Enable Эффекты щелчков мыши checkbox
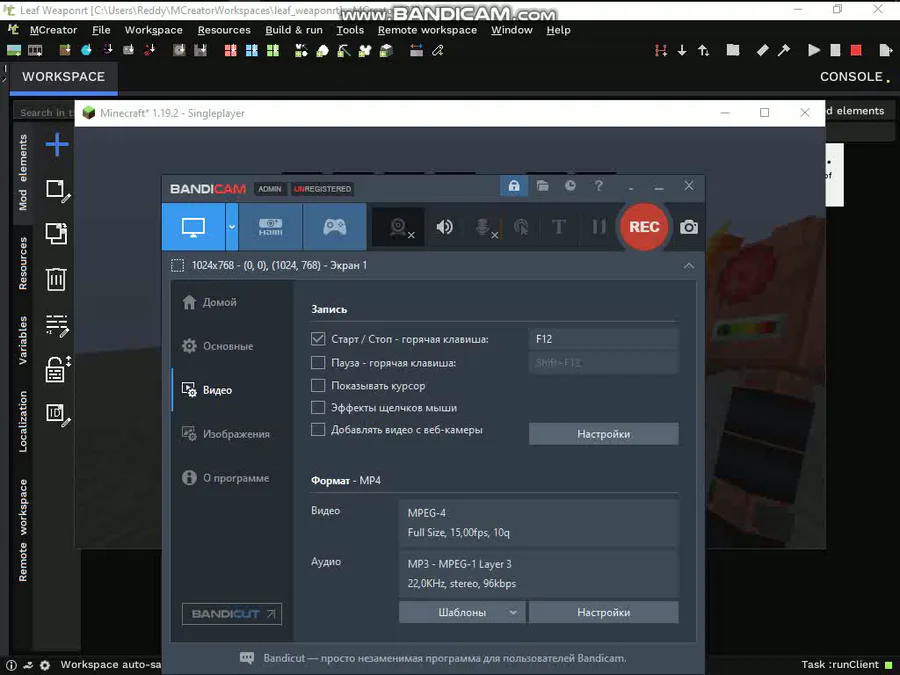 click(x=318, y=408)
